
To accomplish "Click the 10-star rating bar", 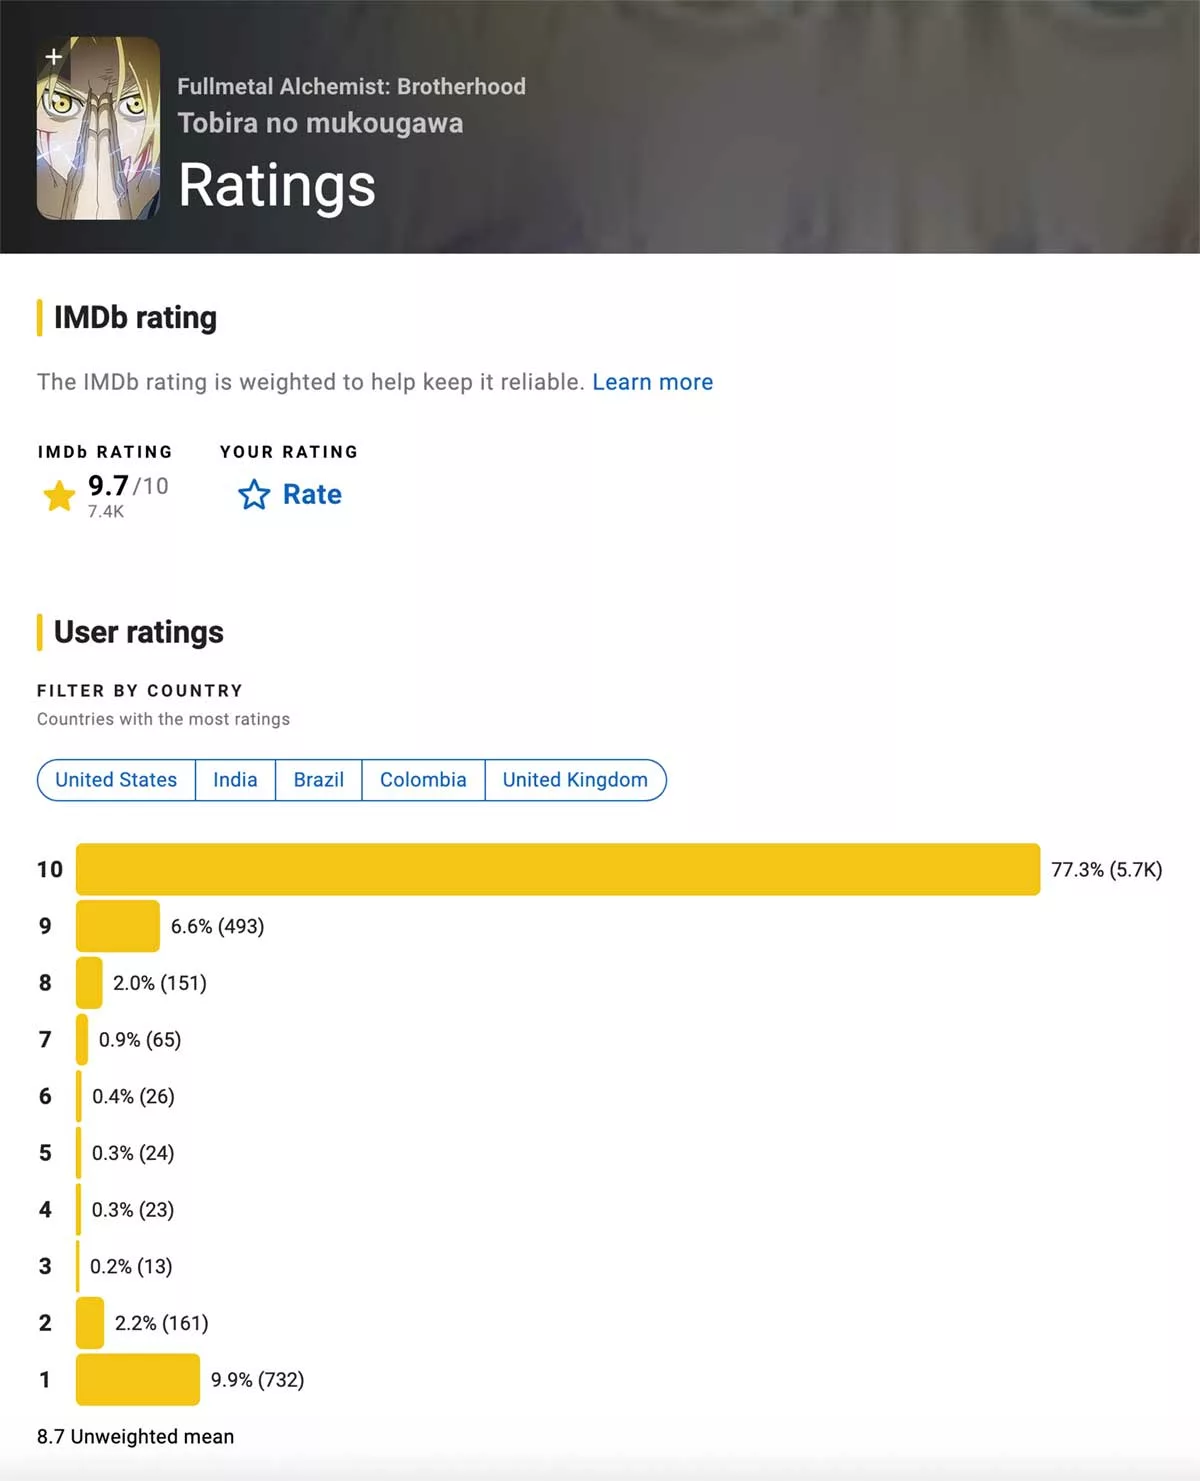I will pos(557,869).
